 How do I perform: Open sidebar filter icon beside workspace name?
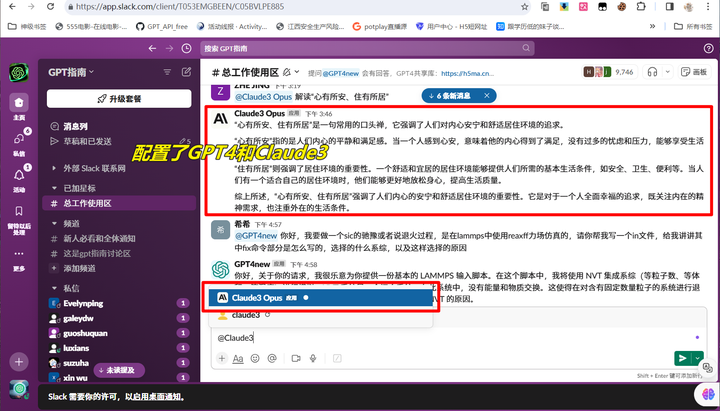(167, 72)
